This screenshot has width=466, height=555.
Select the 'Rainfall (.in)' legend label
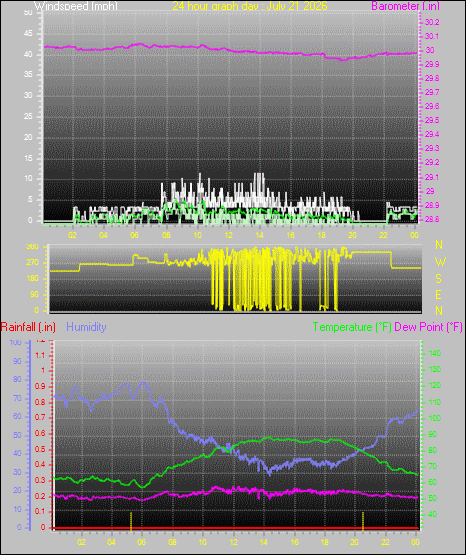[x=28, y=327]
